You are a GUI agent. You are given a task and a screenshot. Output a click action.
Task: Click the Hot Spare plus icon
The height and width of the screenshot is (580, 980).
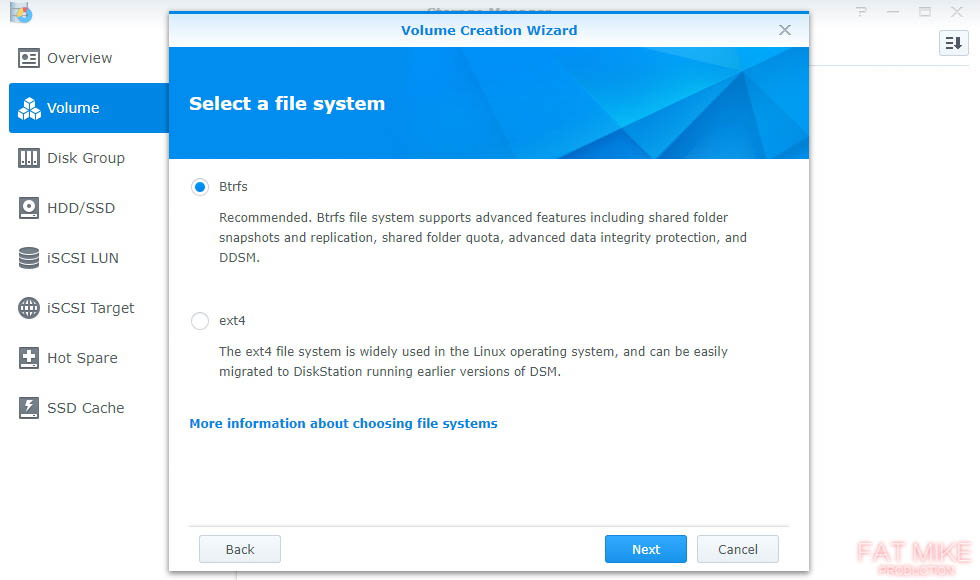(x=29, y=358)
